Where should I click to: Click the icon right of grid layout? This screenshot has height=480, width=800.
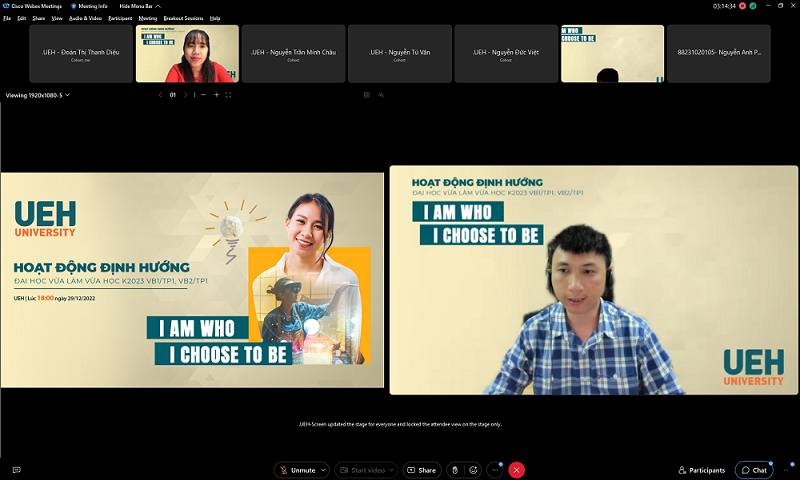(381, 95)
